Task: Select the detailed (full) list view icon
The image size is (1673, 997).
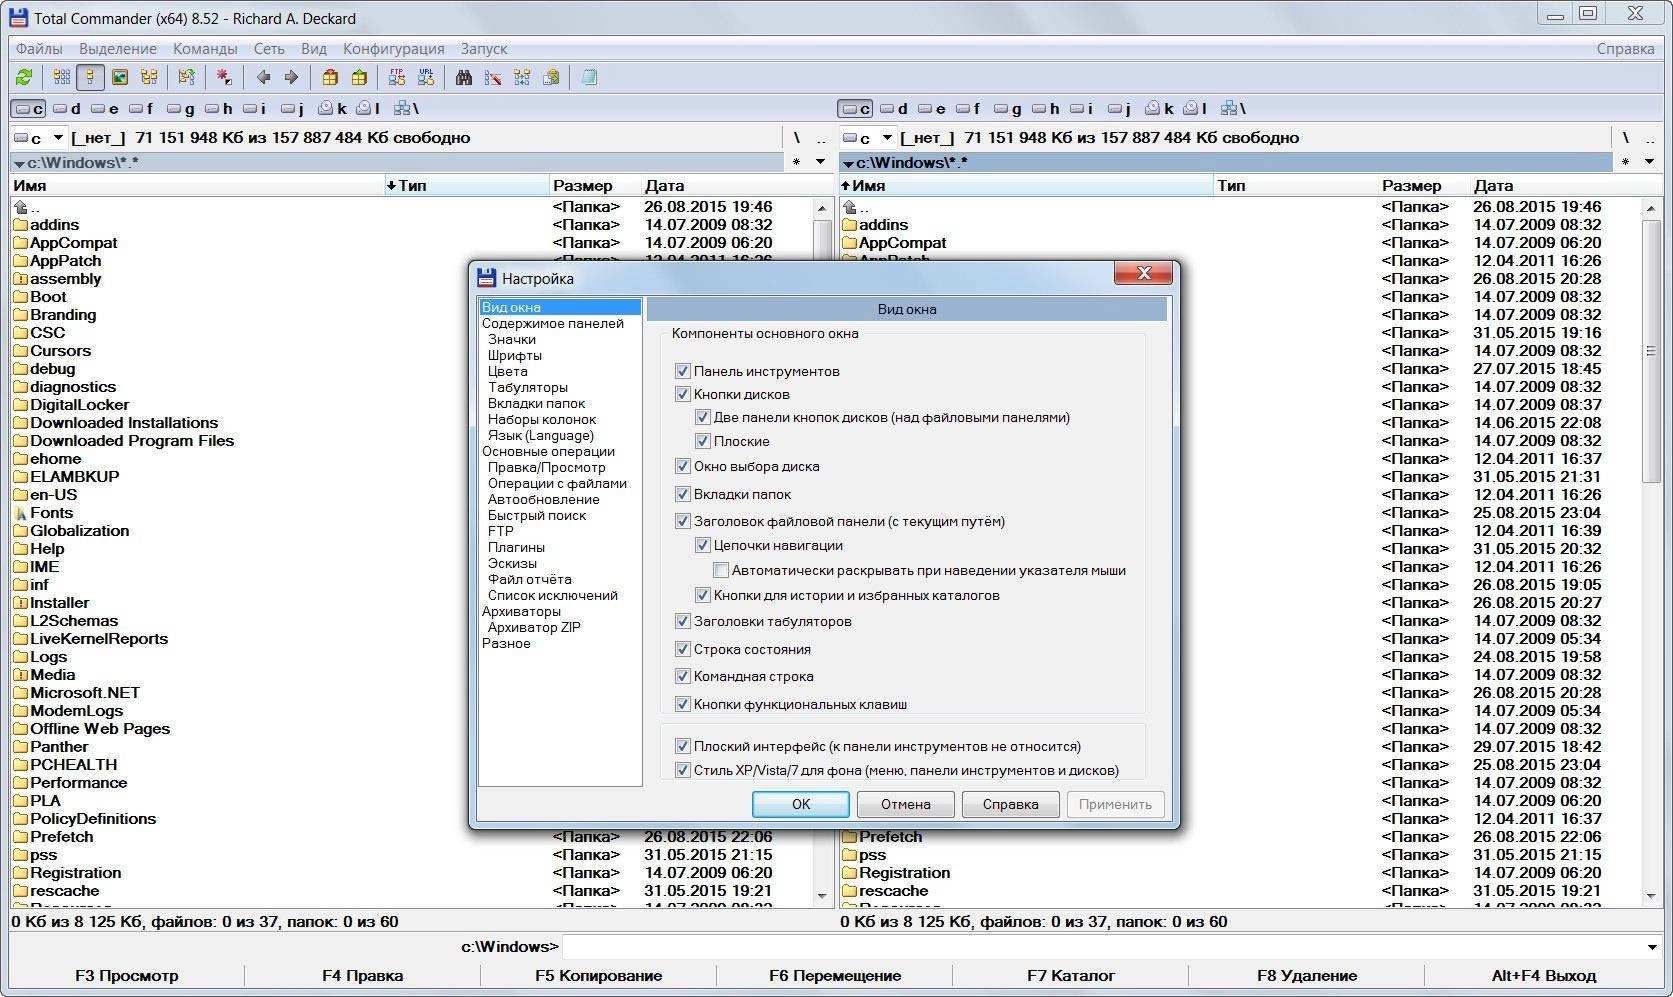Action: [90, 77]
